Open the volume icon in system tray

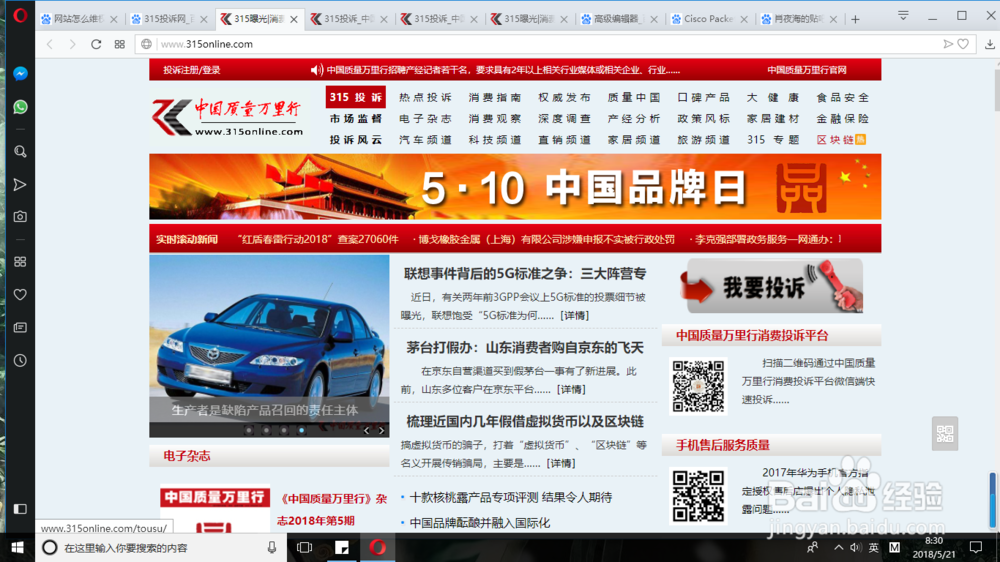(855, 547)
